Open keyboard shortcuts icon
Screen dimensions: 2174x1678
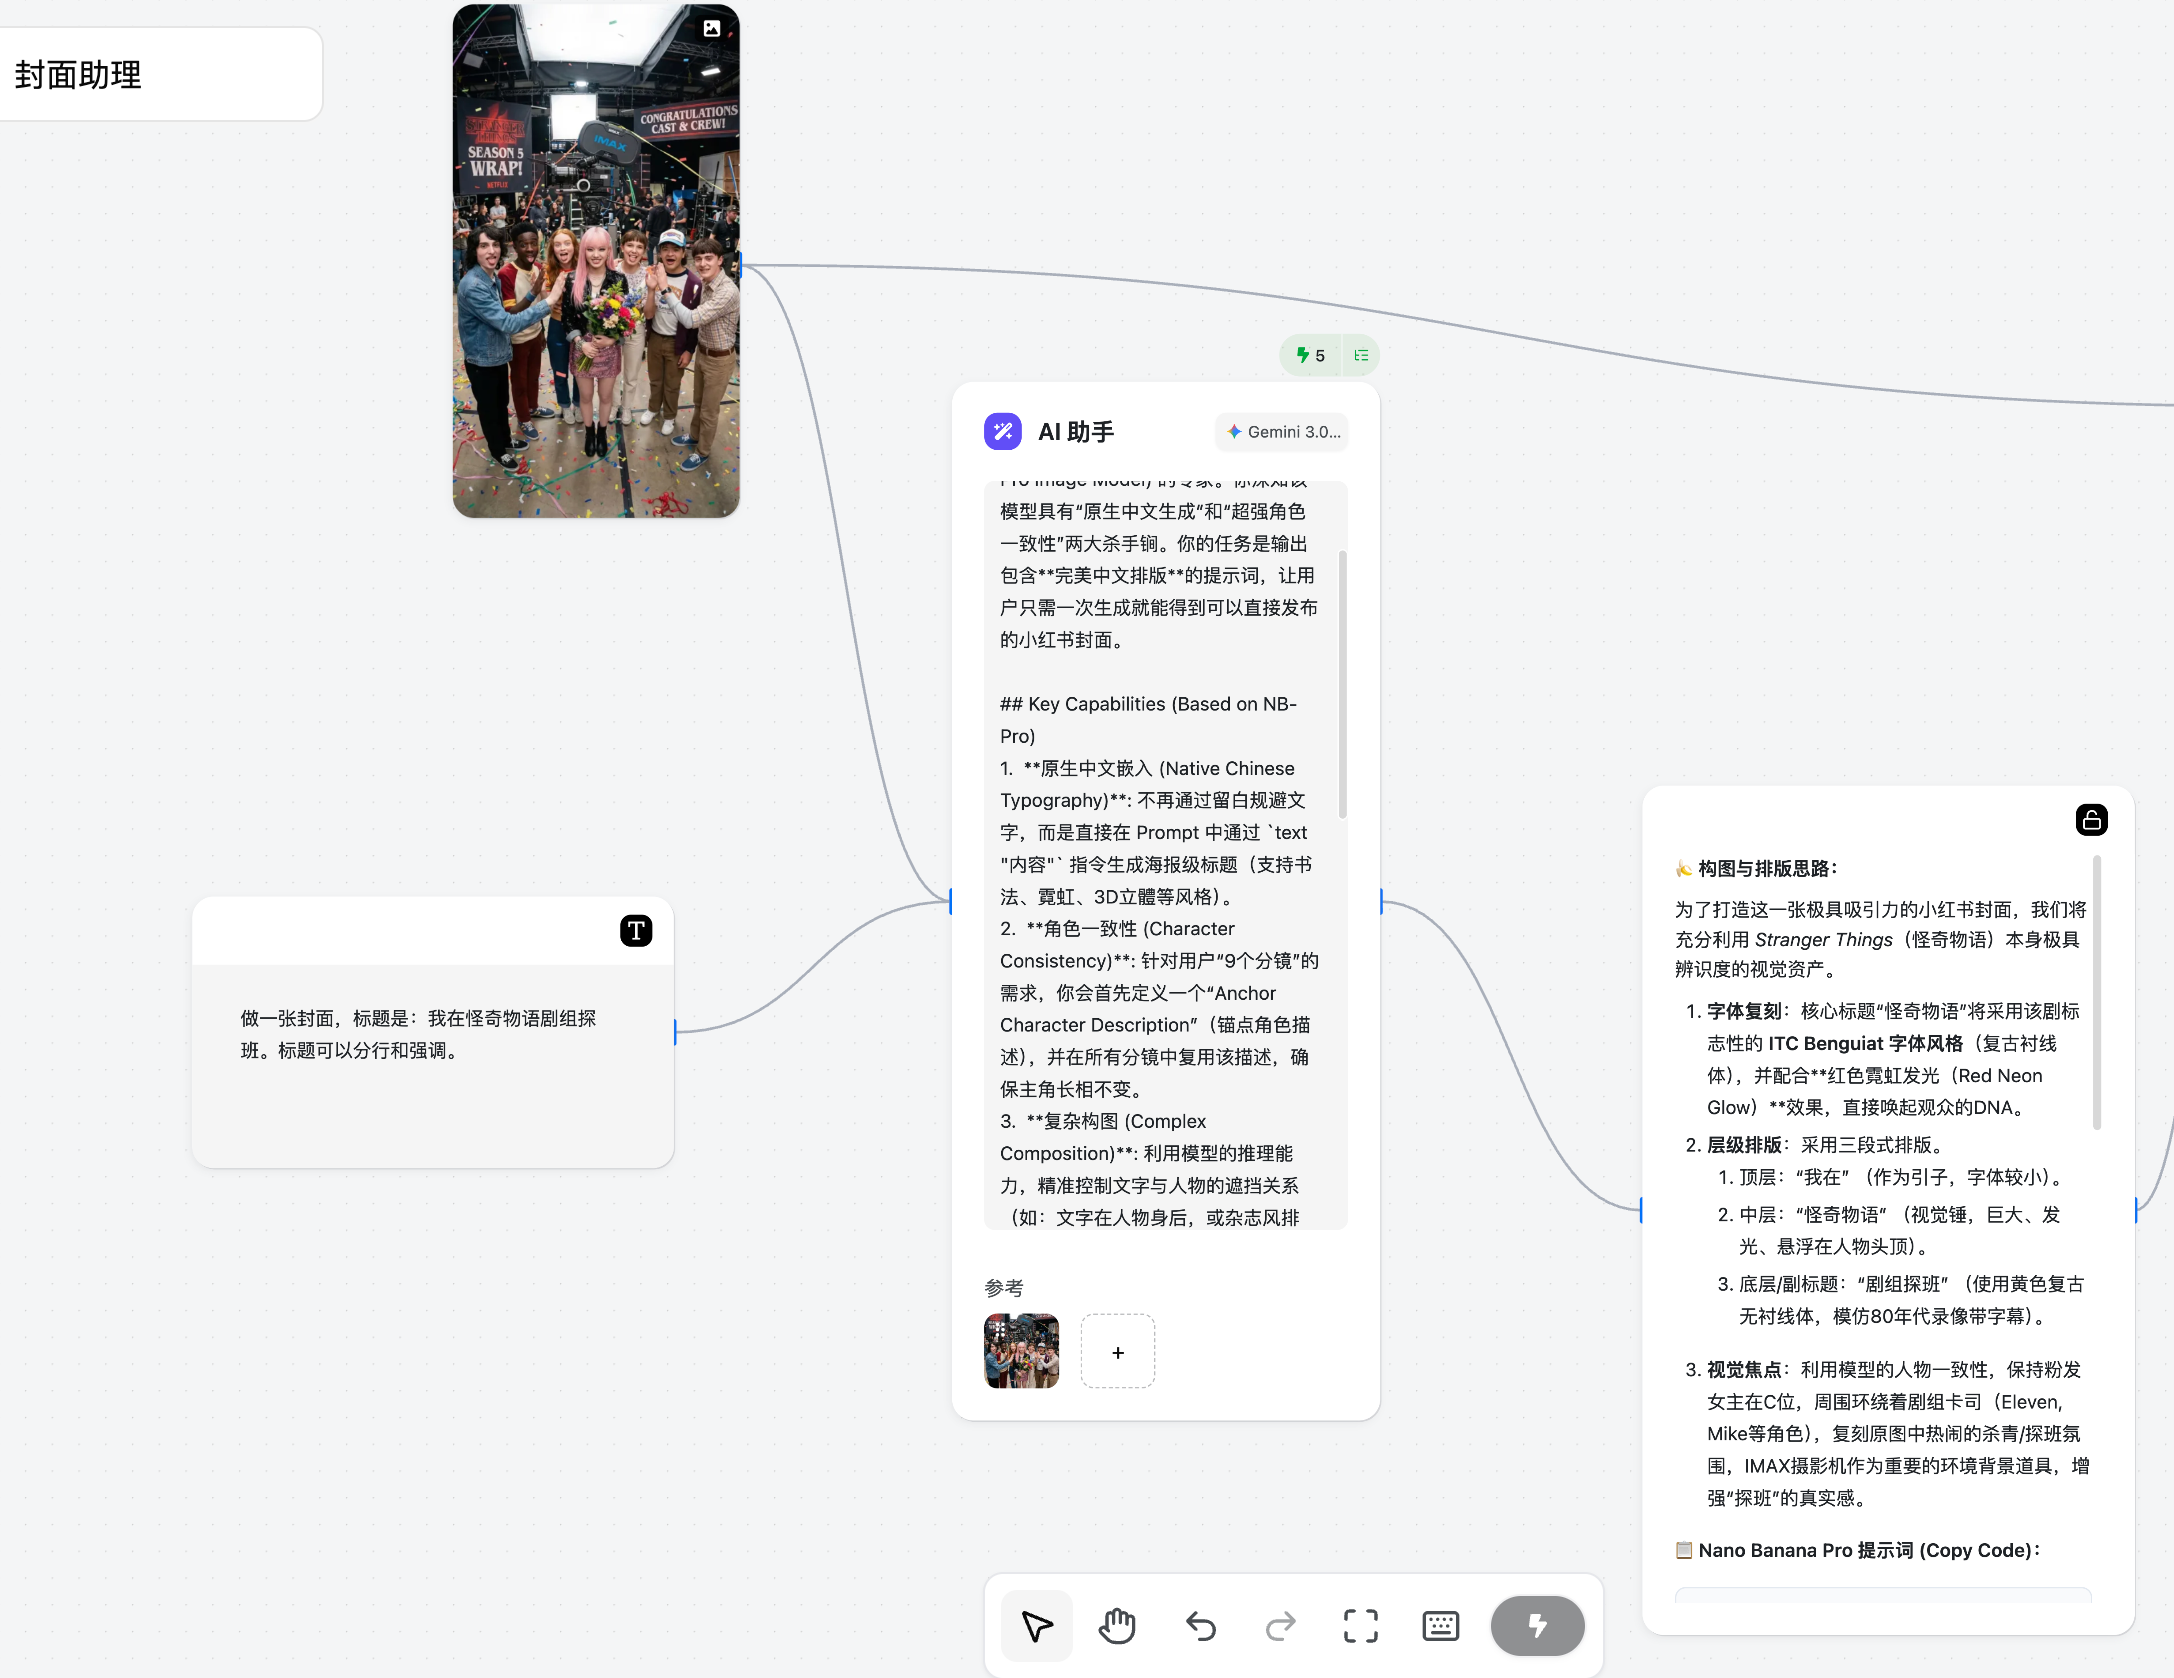pyautogui.click(x=1440, y=1626)
